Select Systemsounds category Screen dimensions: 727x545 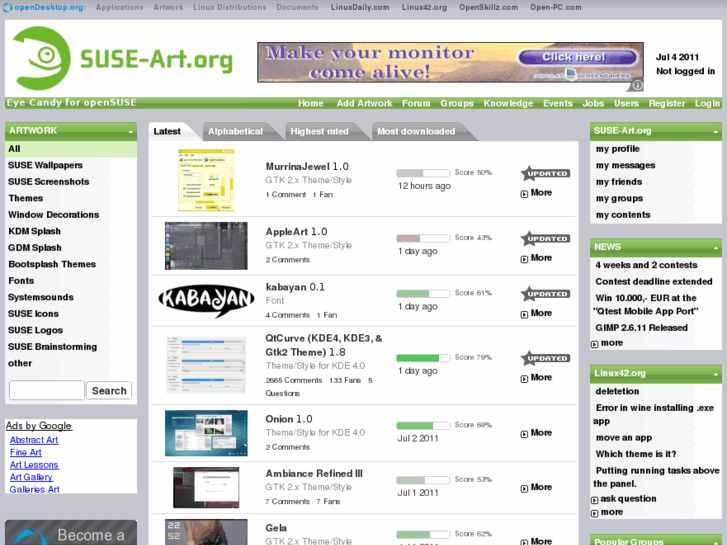coord(41,297)
